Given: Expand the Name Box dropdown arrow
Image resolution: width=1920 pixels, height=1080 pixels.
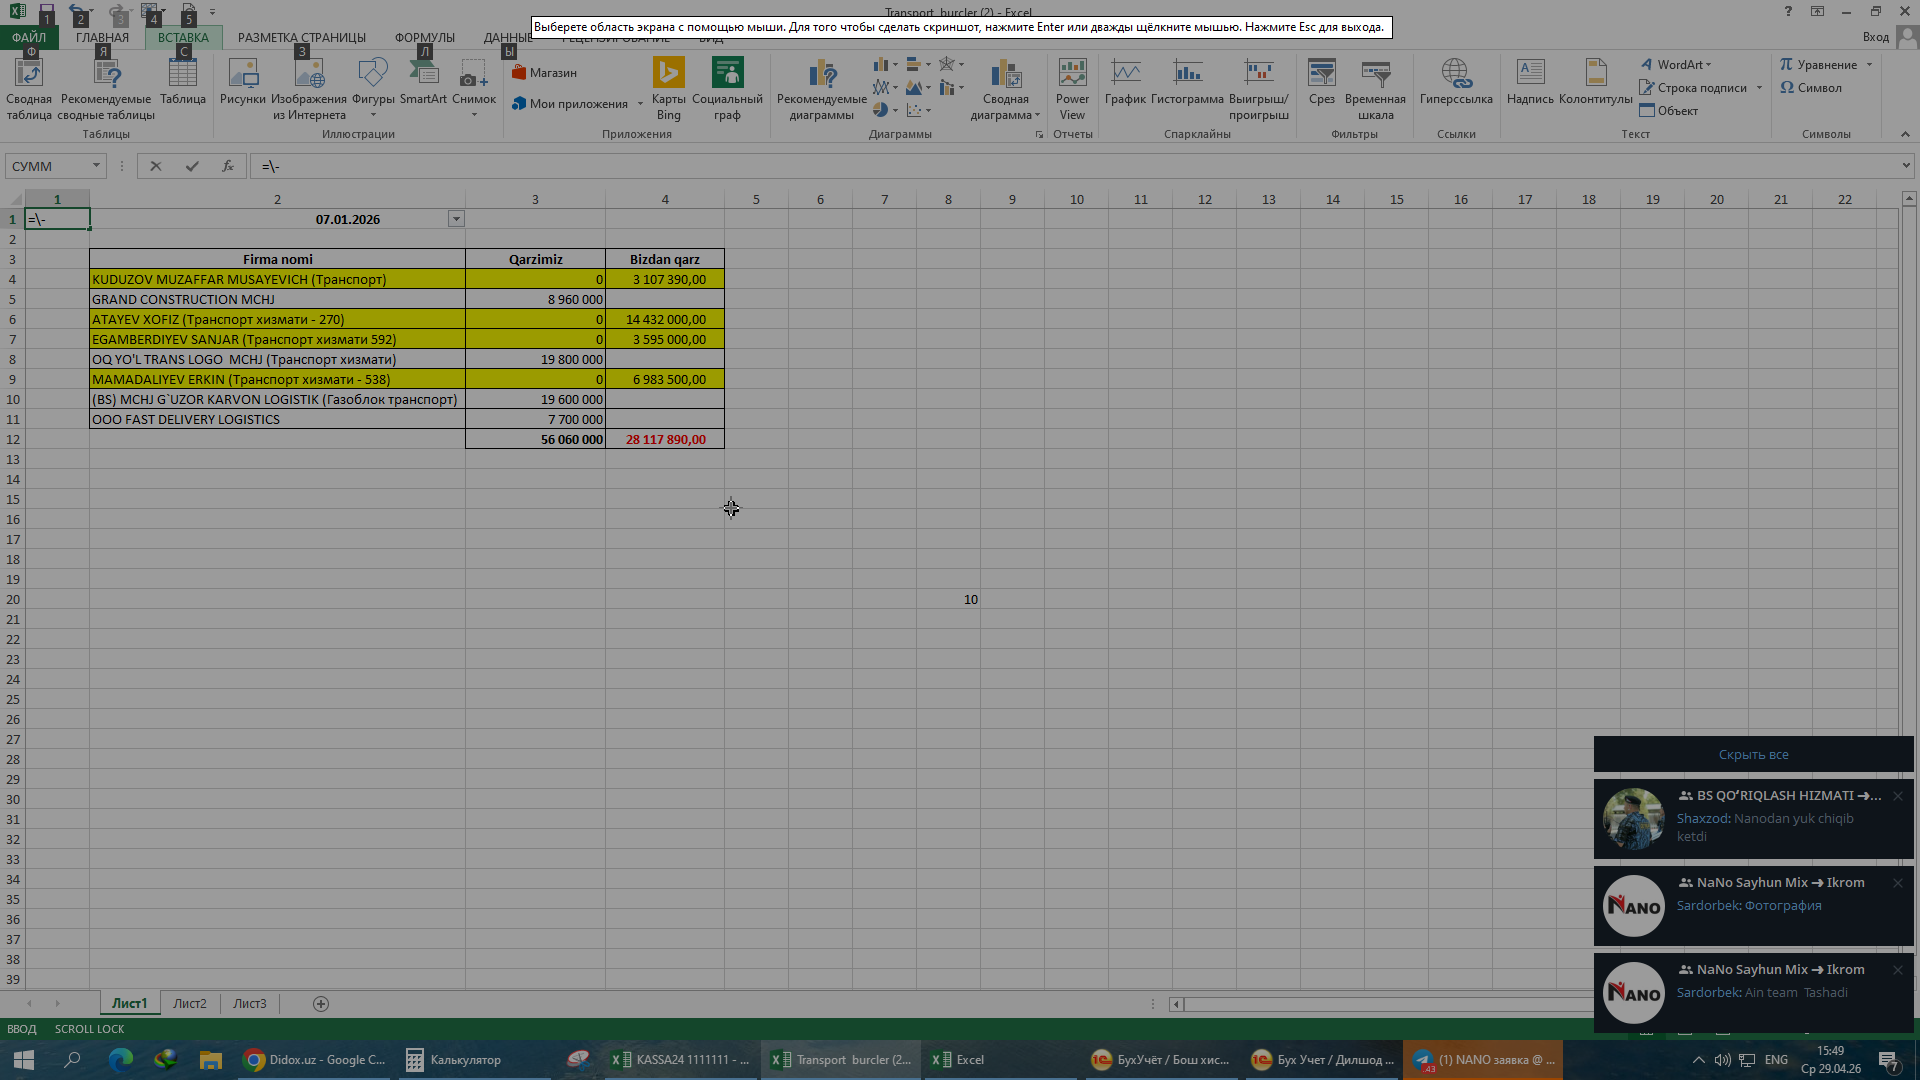Looking at the screenshot, I should click(96, 166).
